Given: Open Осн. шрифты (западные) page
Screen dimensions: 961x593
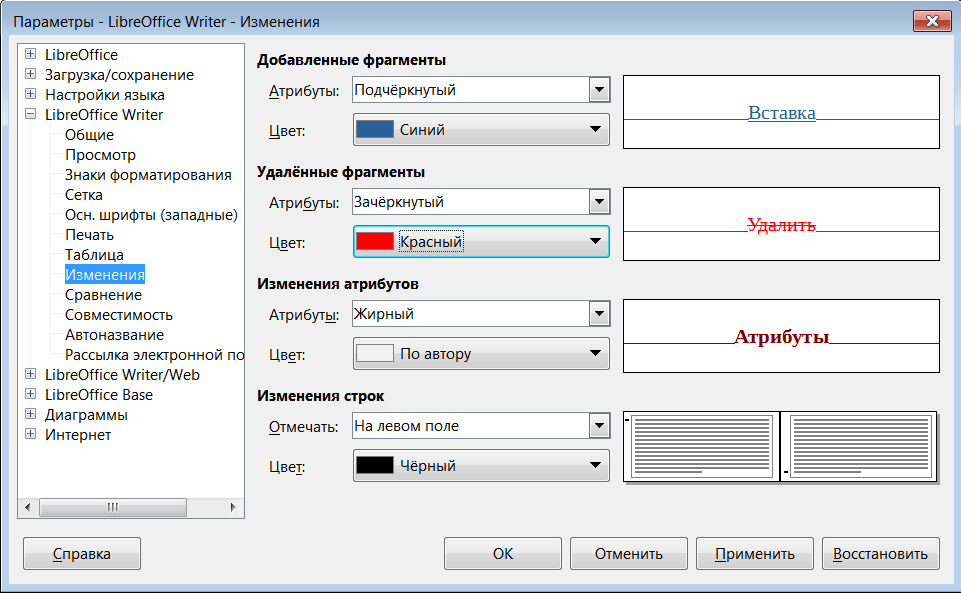Looking at the screenshot, I should click(x=151, y=215).
